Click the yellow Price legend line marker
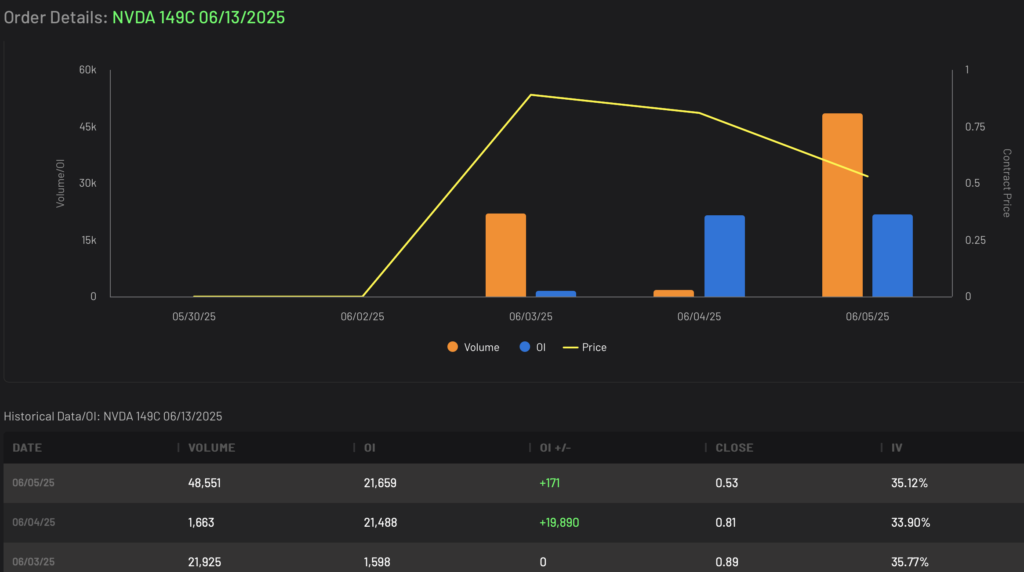Screen dimensions: 1024x572 [570, 347]
